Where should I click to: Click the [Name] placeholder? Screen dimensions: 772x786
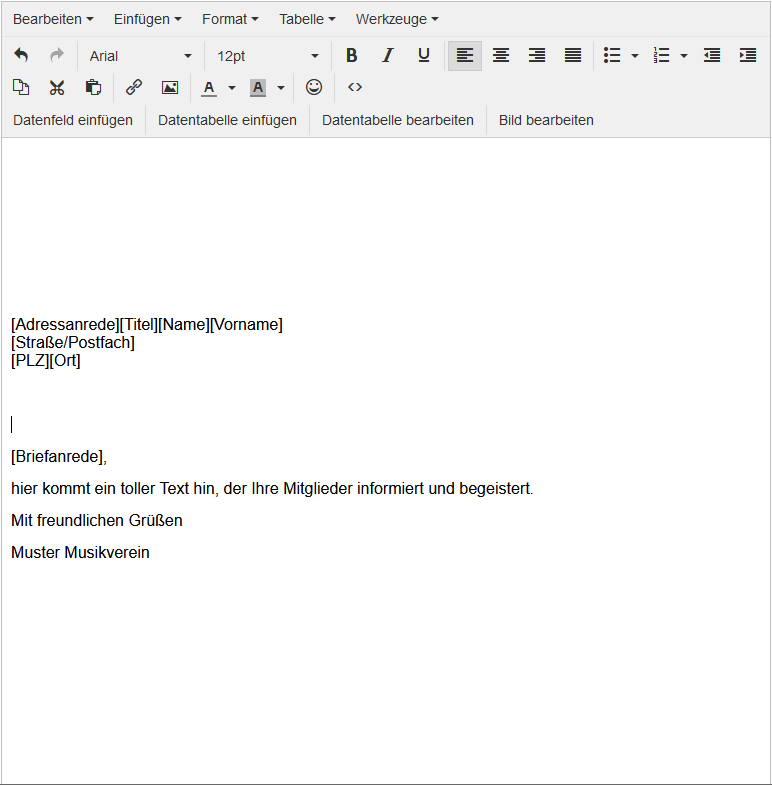pos(183,324)
